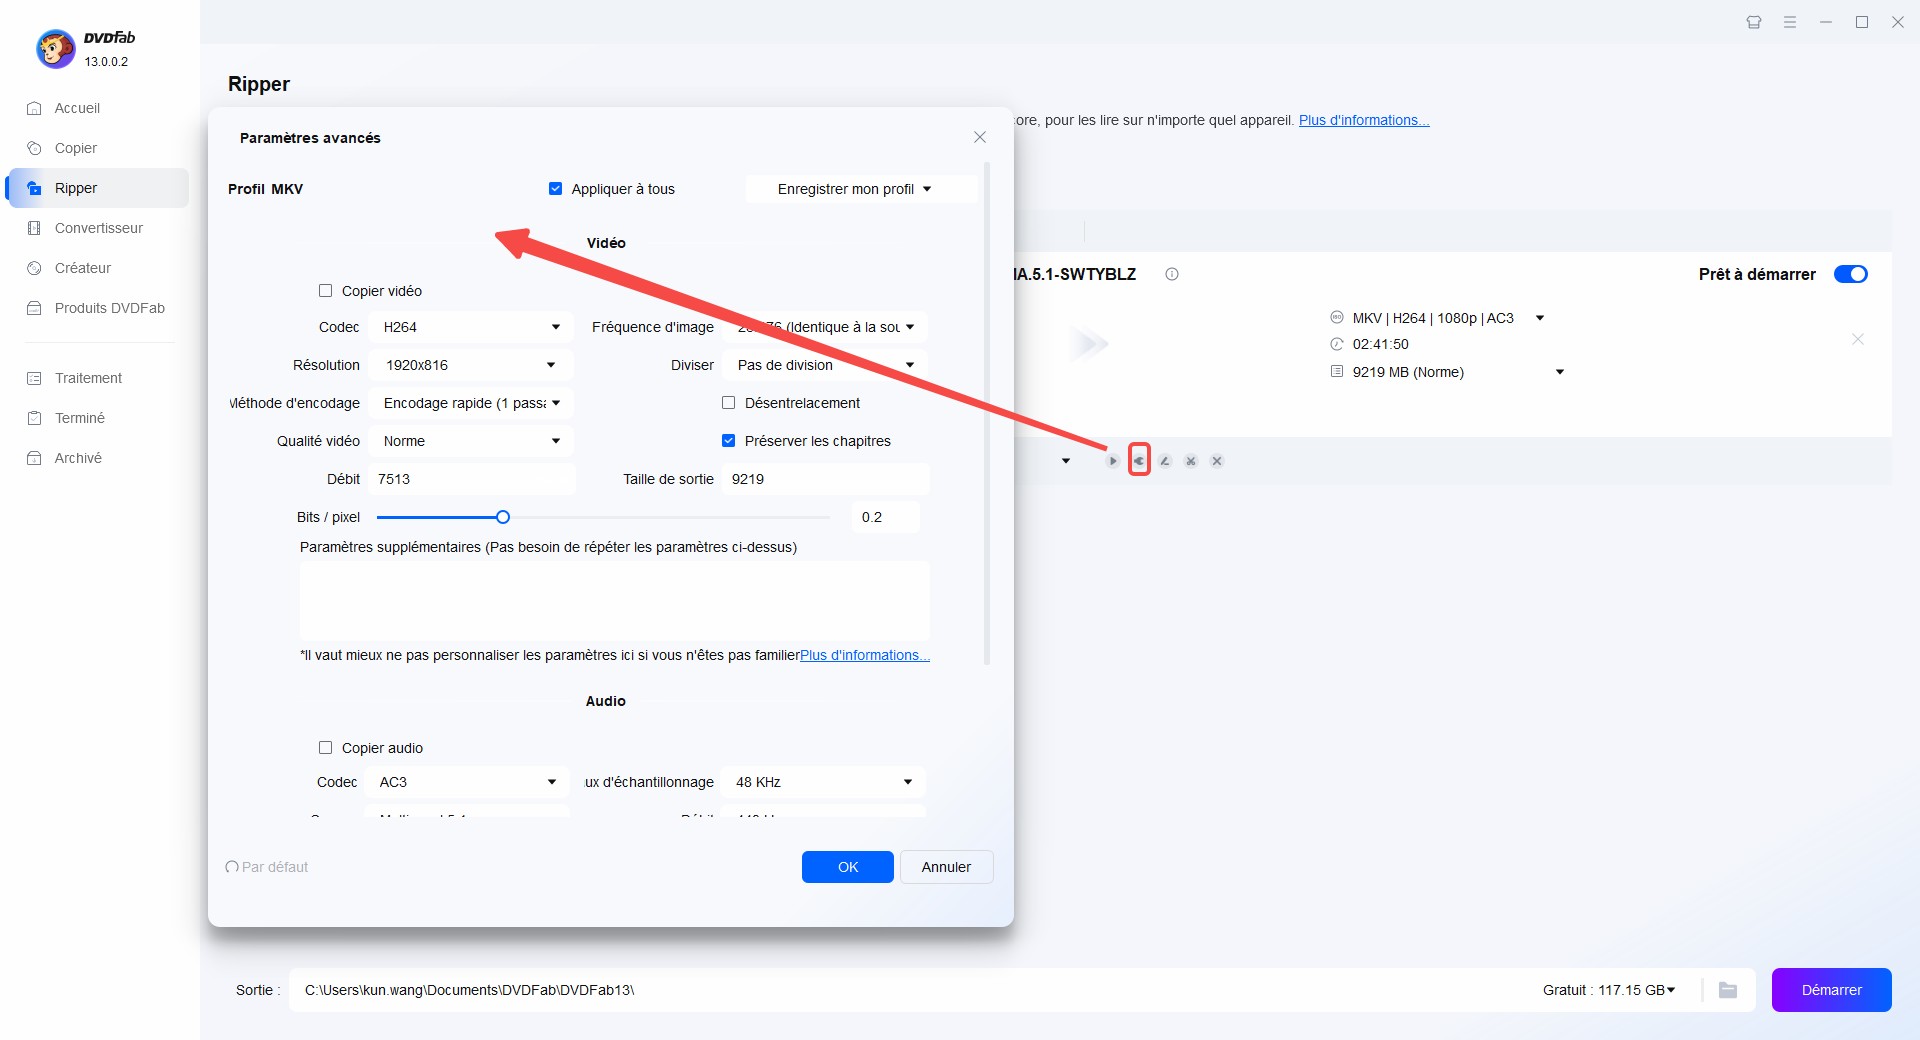
Task: Expand 48 KHz sampling rate dropdown
Action: 823,782
